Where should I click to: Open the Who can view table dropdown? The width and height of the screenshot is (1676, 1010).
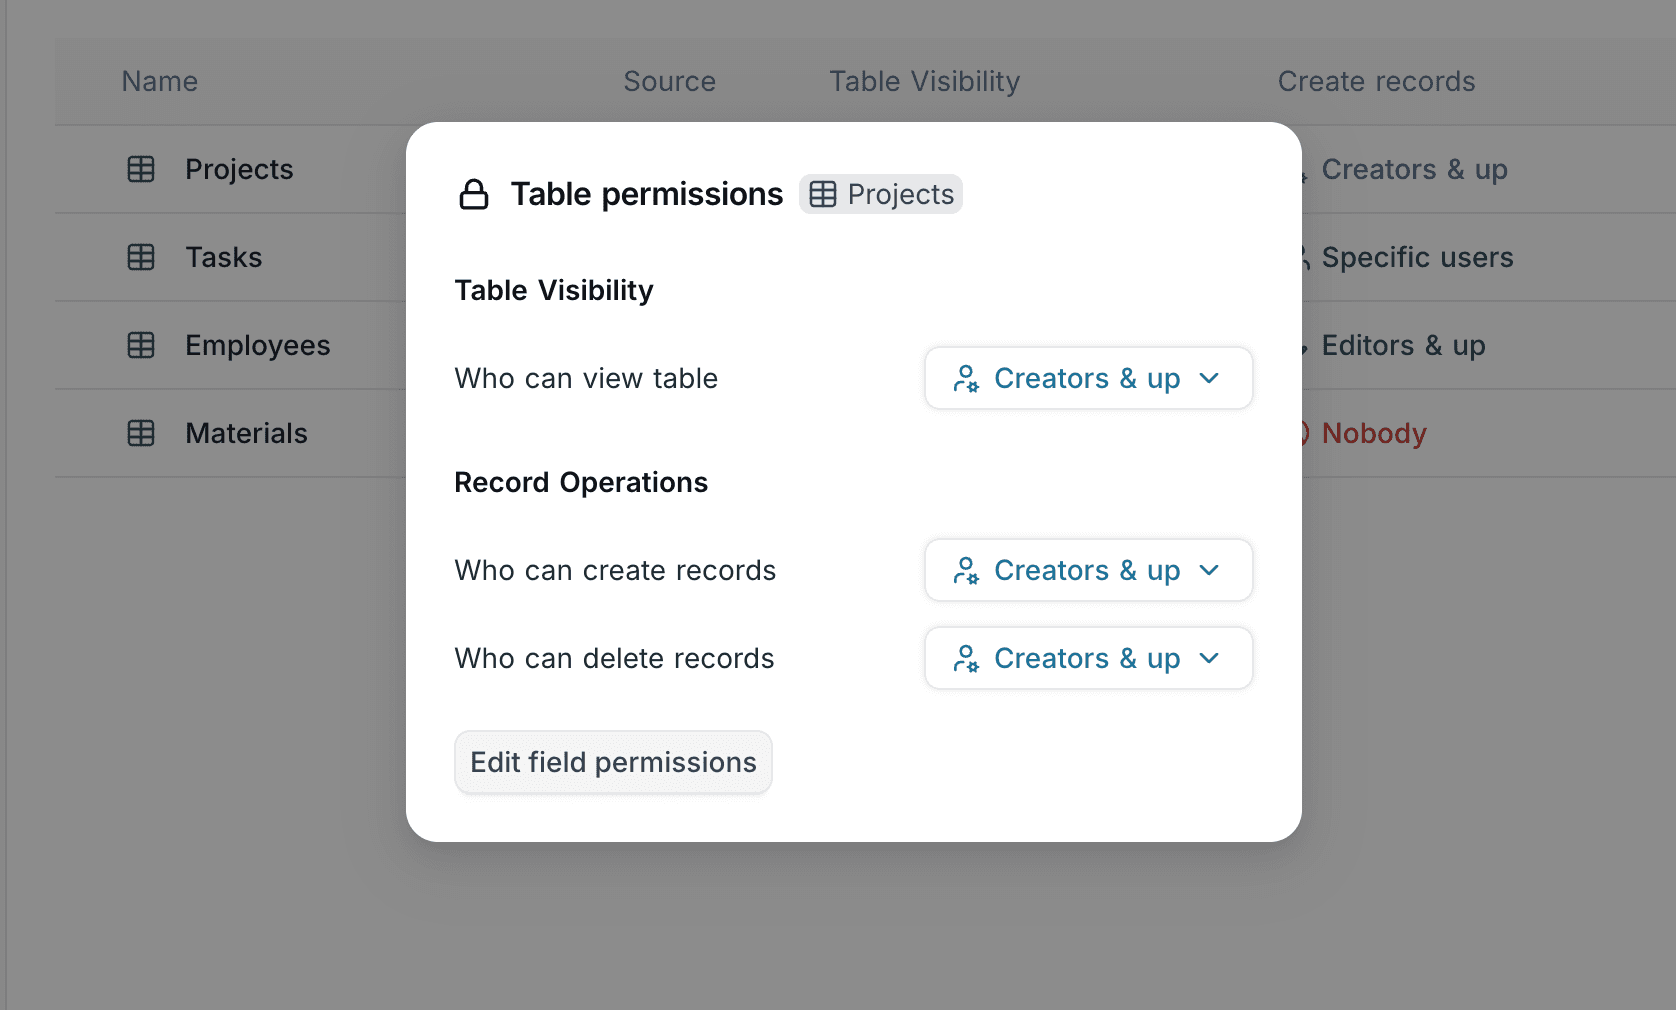(1088, 378)
